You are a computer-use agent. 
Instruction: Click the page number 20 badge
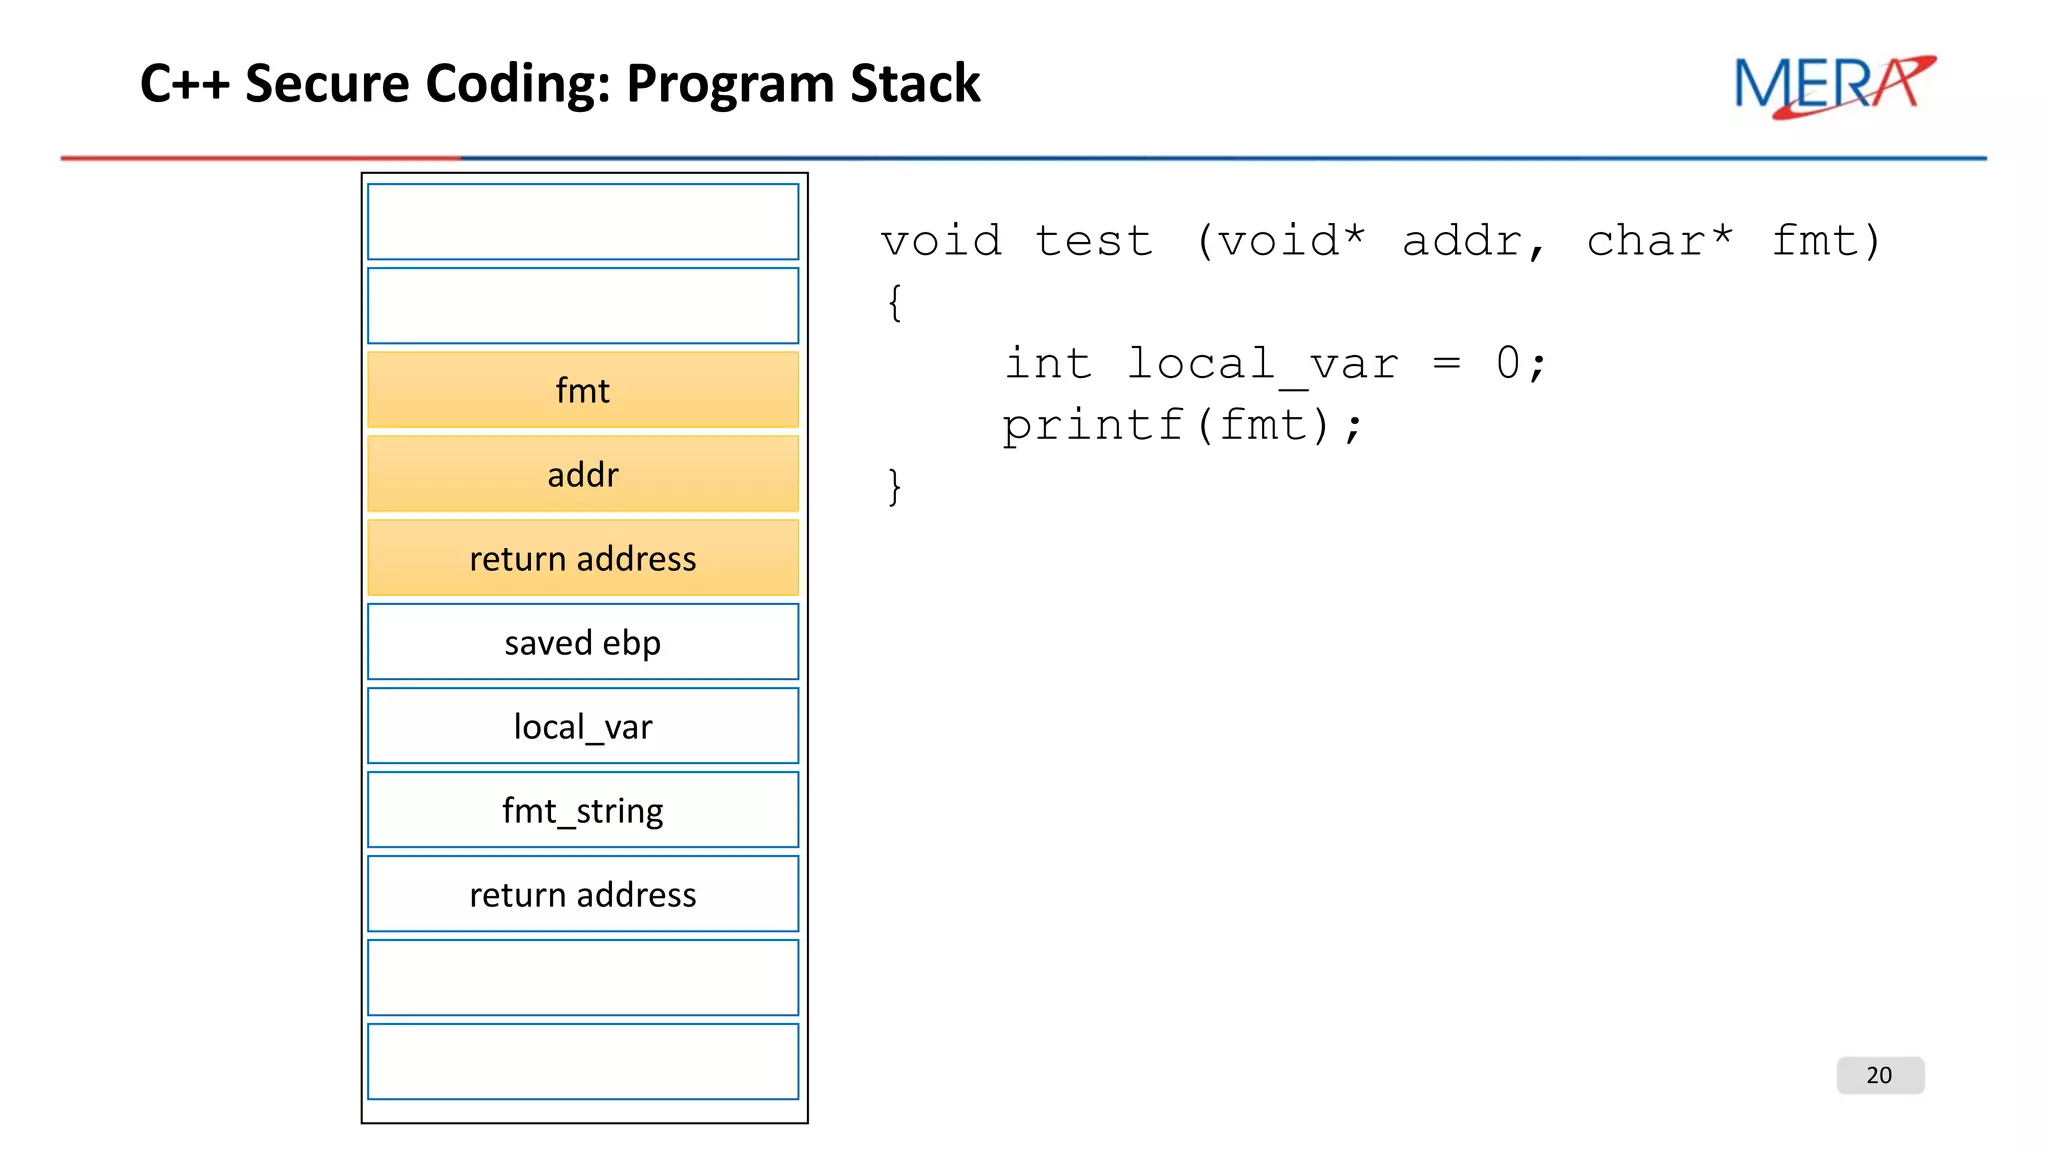[1879, 1075]
